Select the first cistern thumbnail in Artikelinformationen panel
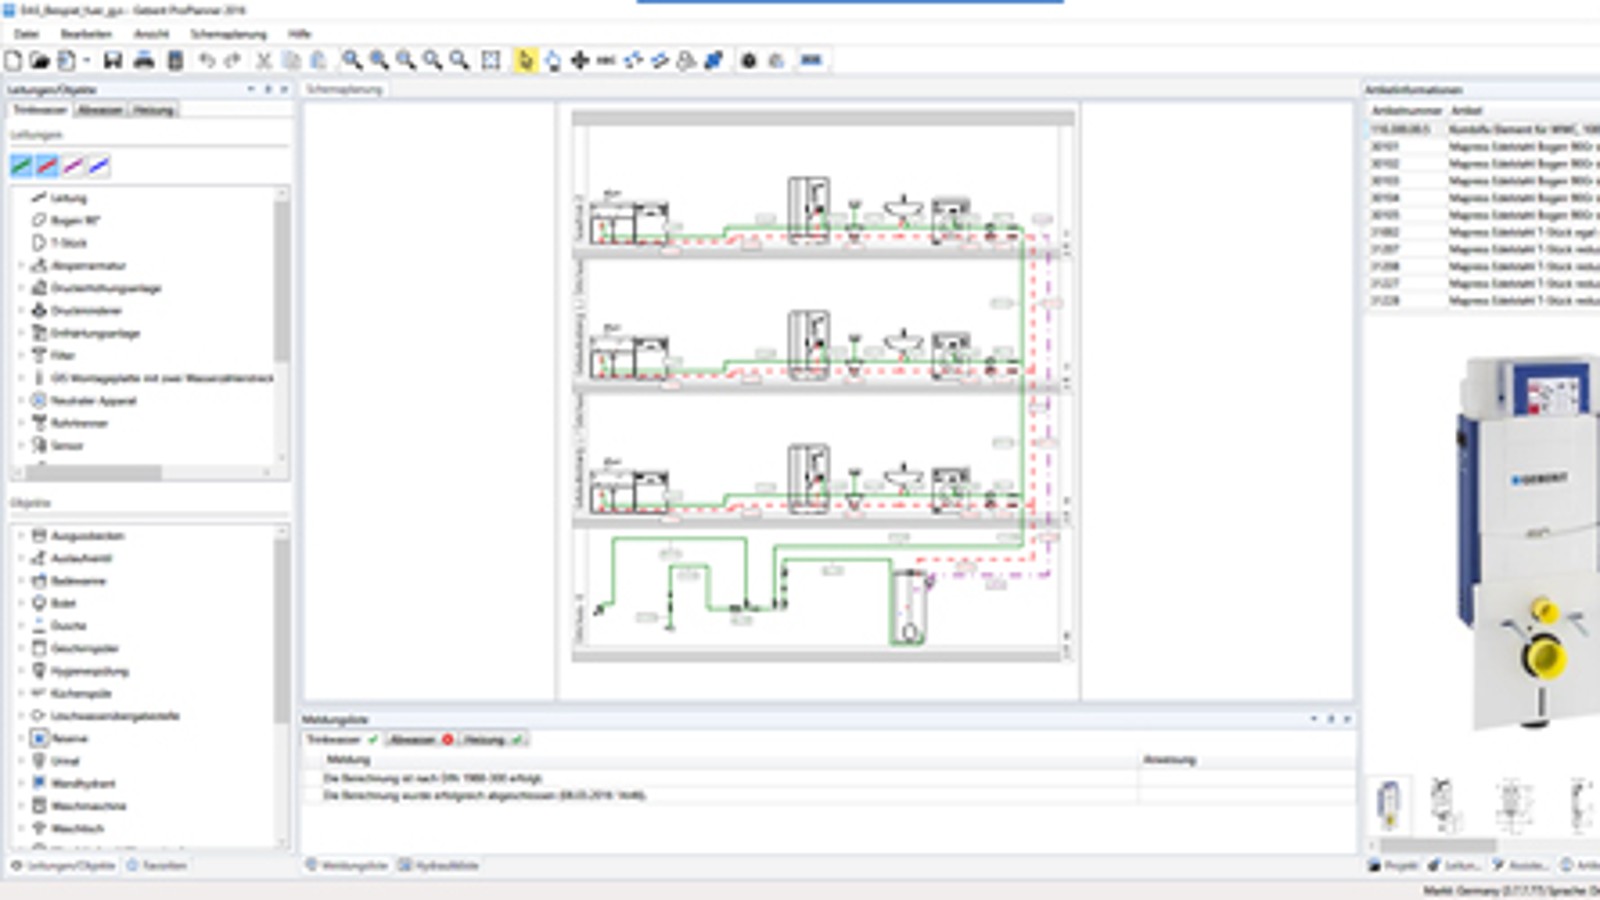 pyautogui.click(x=1388, y=803)
